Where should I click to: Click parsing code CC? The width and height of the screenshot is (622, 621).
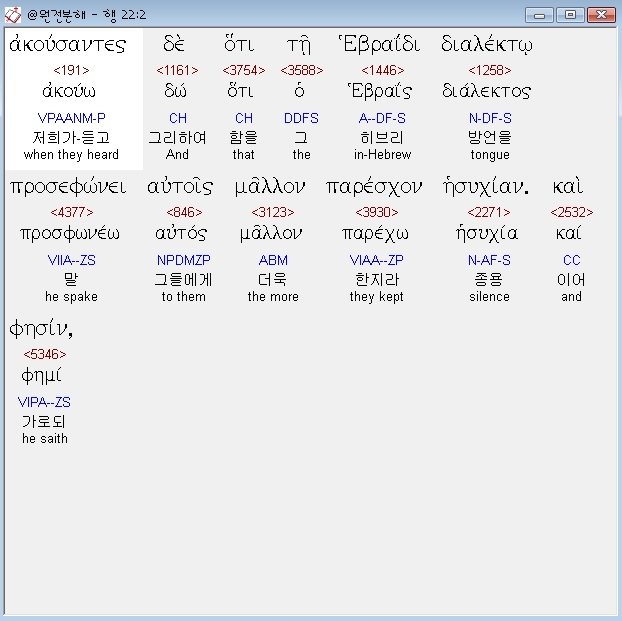[572, 260]
